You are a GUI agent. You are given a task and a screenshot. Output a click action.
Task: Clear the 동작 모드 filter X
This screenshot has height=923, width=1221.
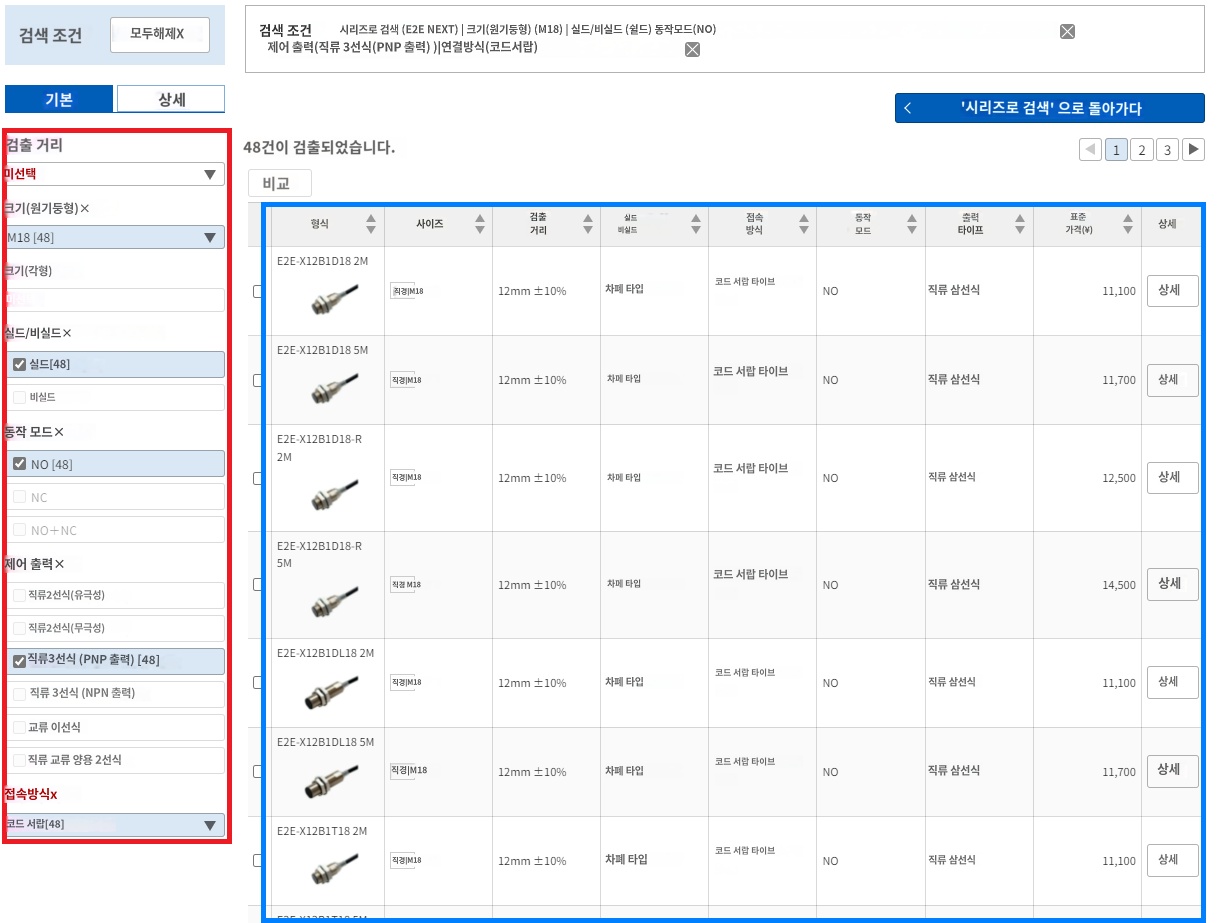pyautogui.click(x=59, y=433)
